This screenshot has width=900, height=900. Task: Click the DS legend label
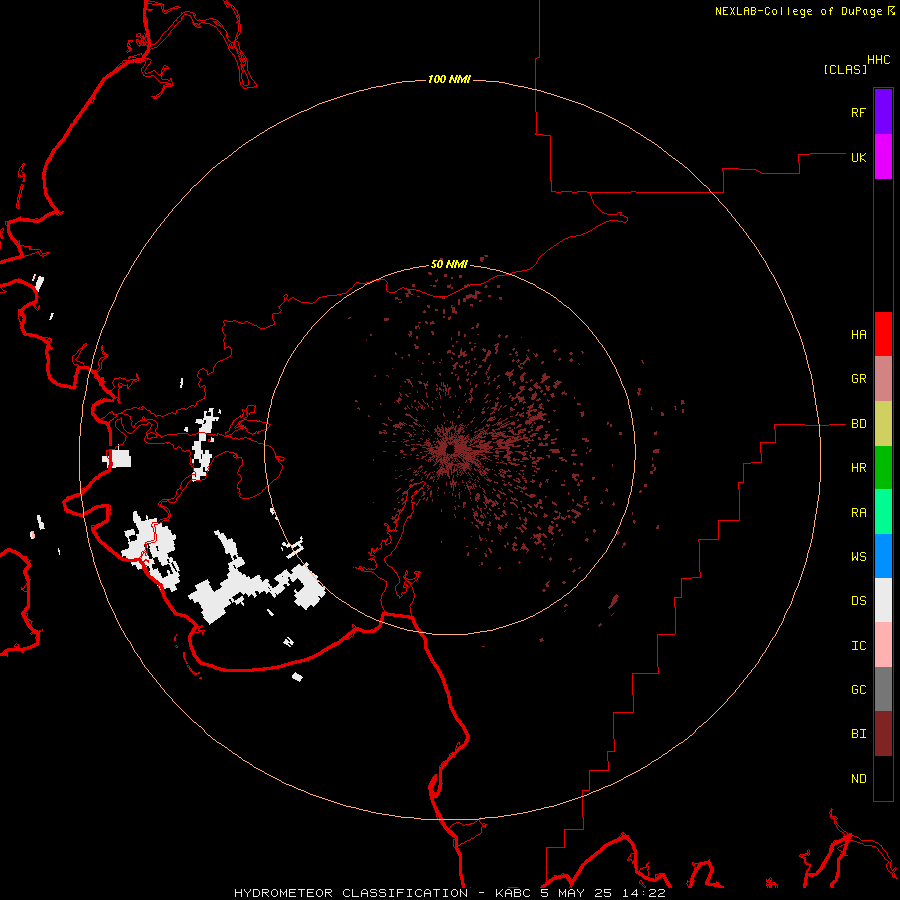858,601
